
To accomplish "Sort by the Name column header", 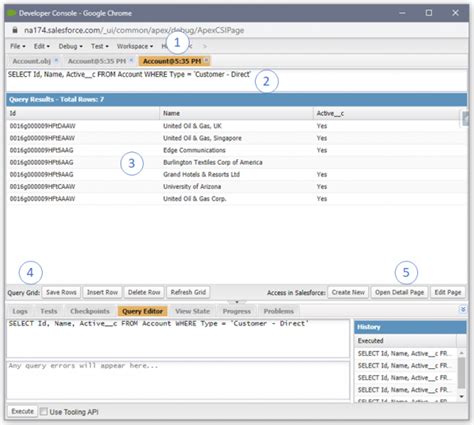I will [236, 113].
